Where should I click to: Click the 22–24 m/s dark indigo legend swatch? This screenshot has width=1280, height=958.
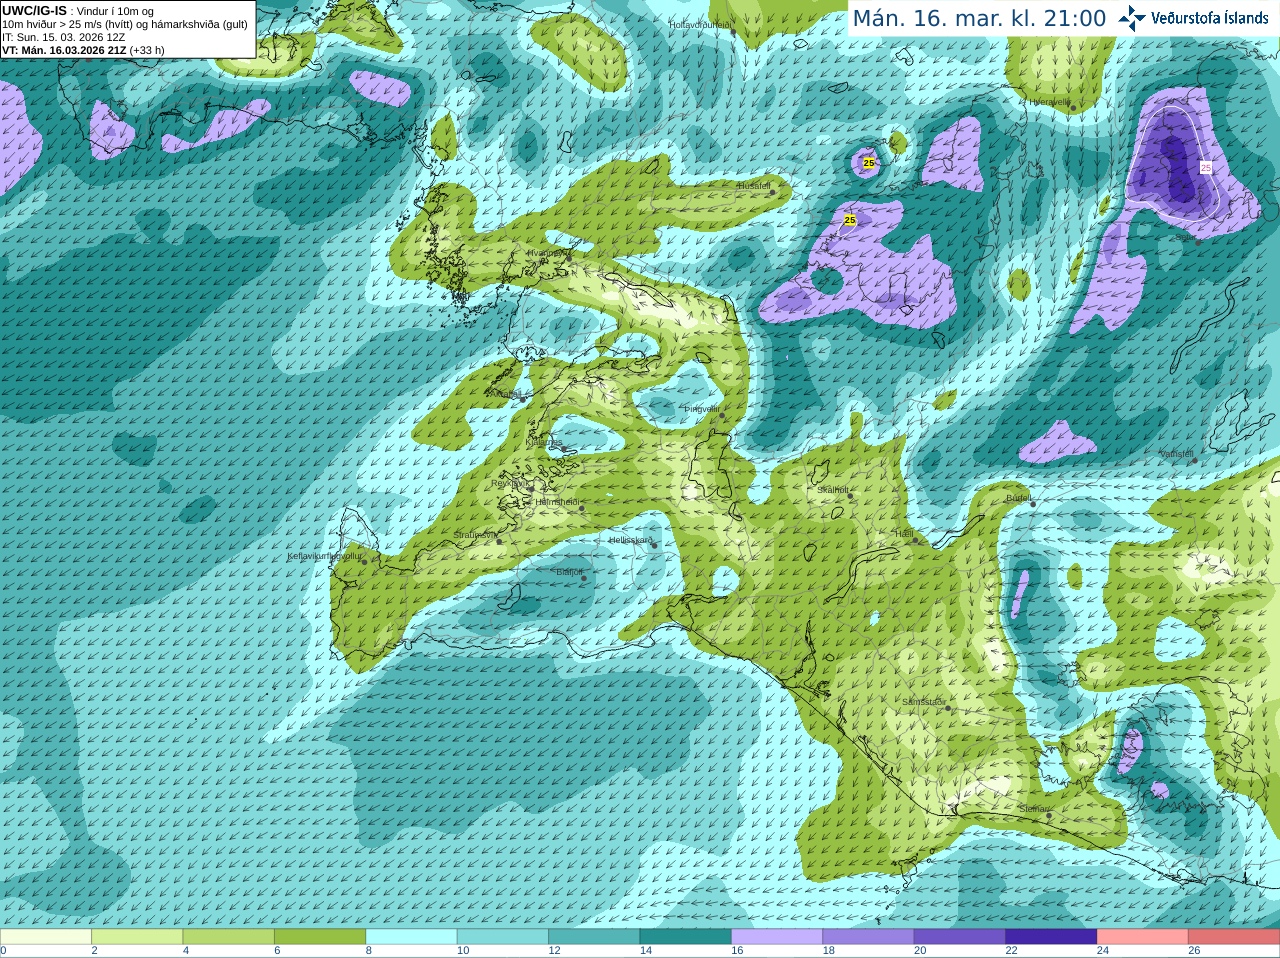pyautogui.click(x=1051, y=937)
